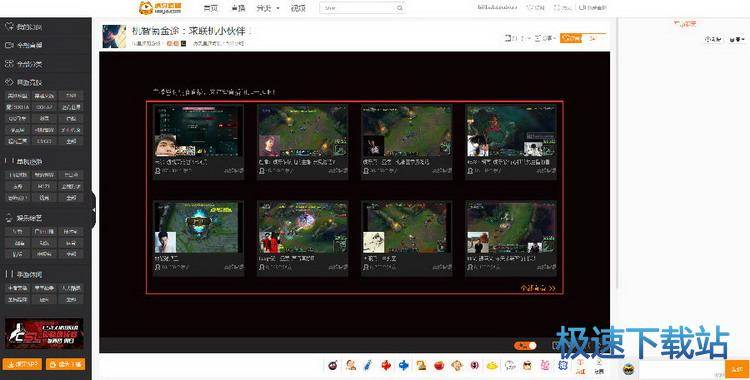Open the emoji picker beside chat input
Image resolution: width=750 pixels, height=380 pixels.
click(x=629, y=369)
